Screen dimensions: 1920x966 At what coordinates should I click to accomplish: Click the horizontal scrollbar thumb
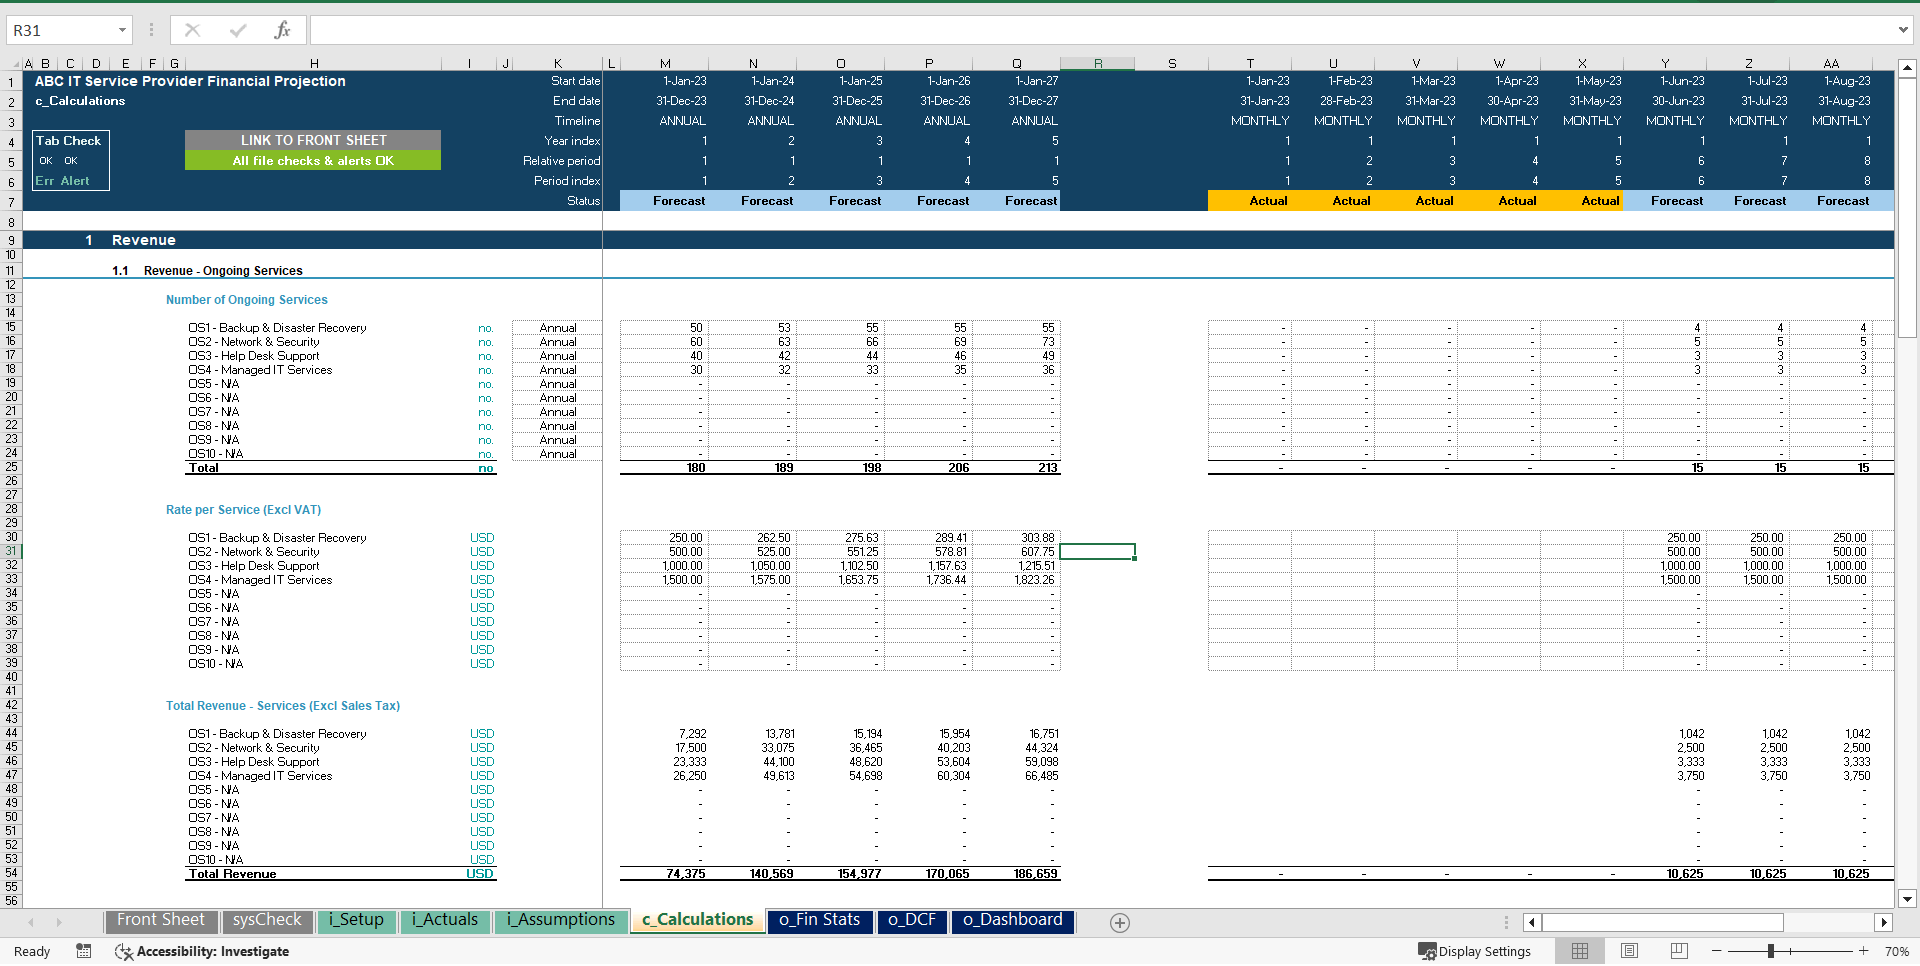1663,922
